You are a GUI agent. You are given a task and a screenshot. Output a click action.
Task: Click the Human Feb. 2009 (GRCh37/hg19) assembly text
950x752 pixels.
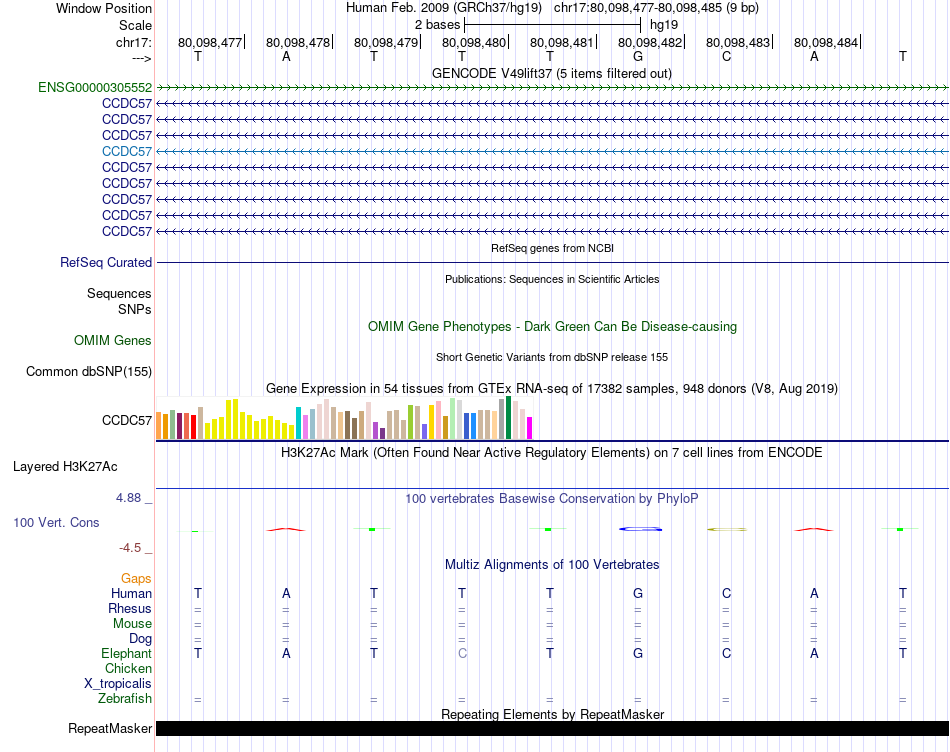[x=445, y=8]
